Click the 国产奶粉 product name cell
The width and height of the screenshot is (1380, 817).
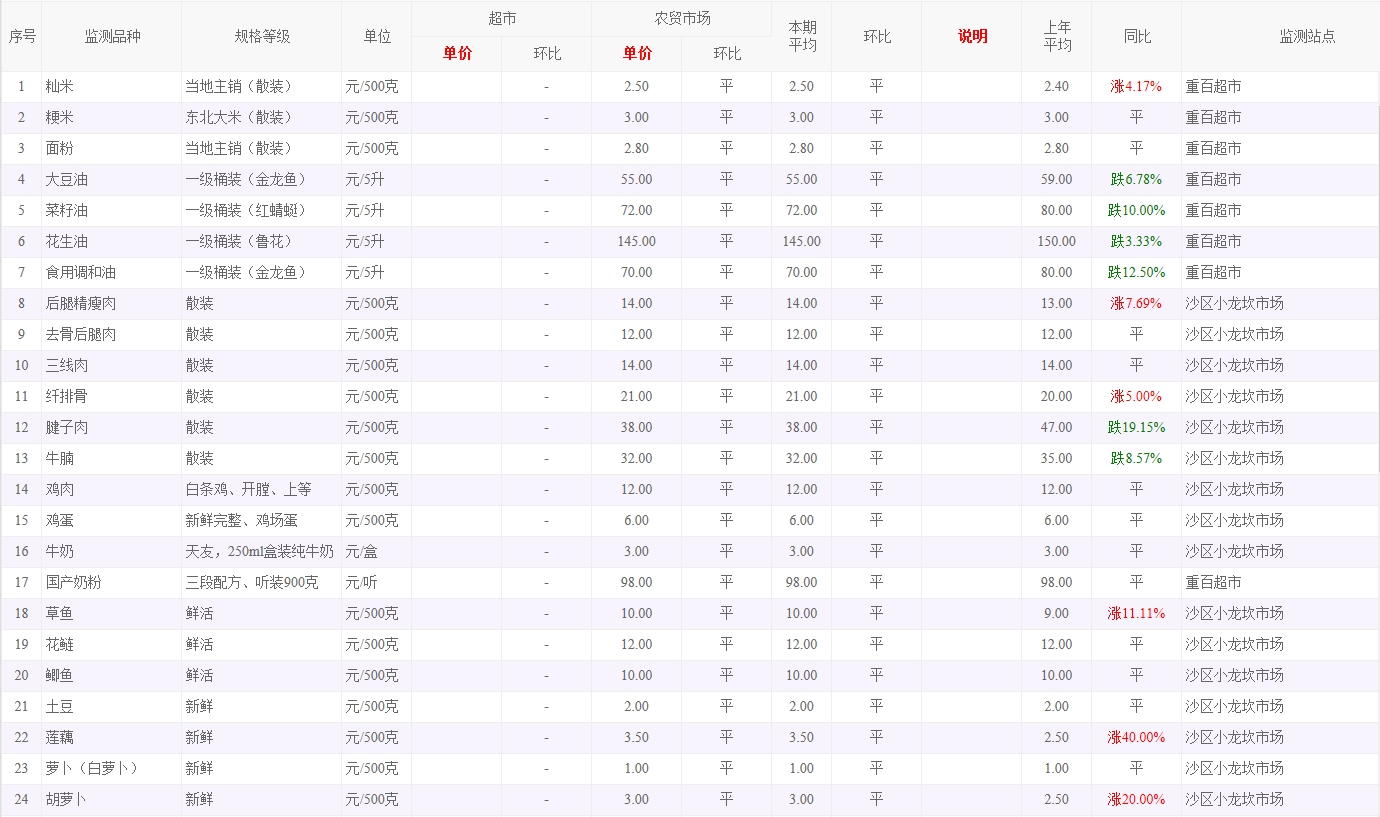(x=73, y=583)
